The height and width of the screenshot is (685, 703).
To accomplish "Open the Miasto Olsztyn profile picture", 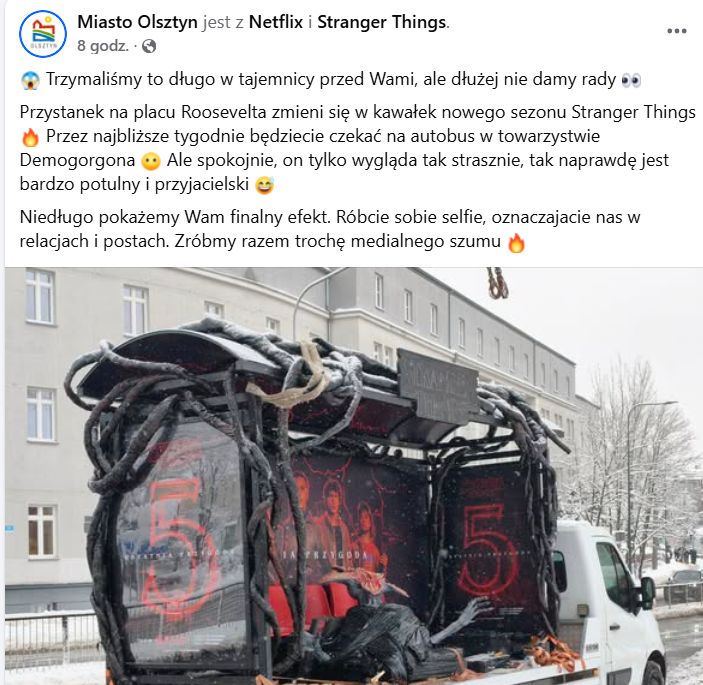I will (x=43, y=34).
